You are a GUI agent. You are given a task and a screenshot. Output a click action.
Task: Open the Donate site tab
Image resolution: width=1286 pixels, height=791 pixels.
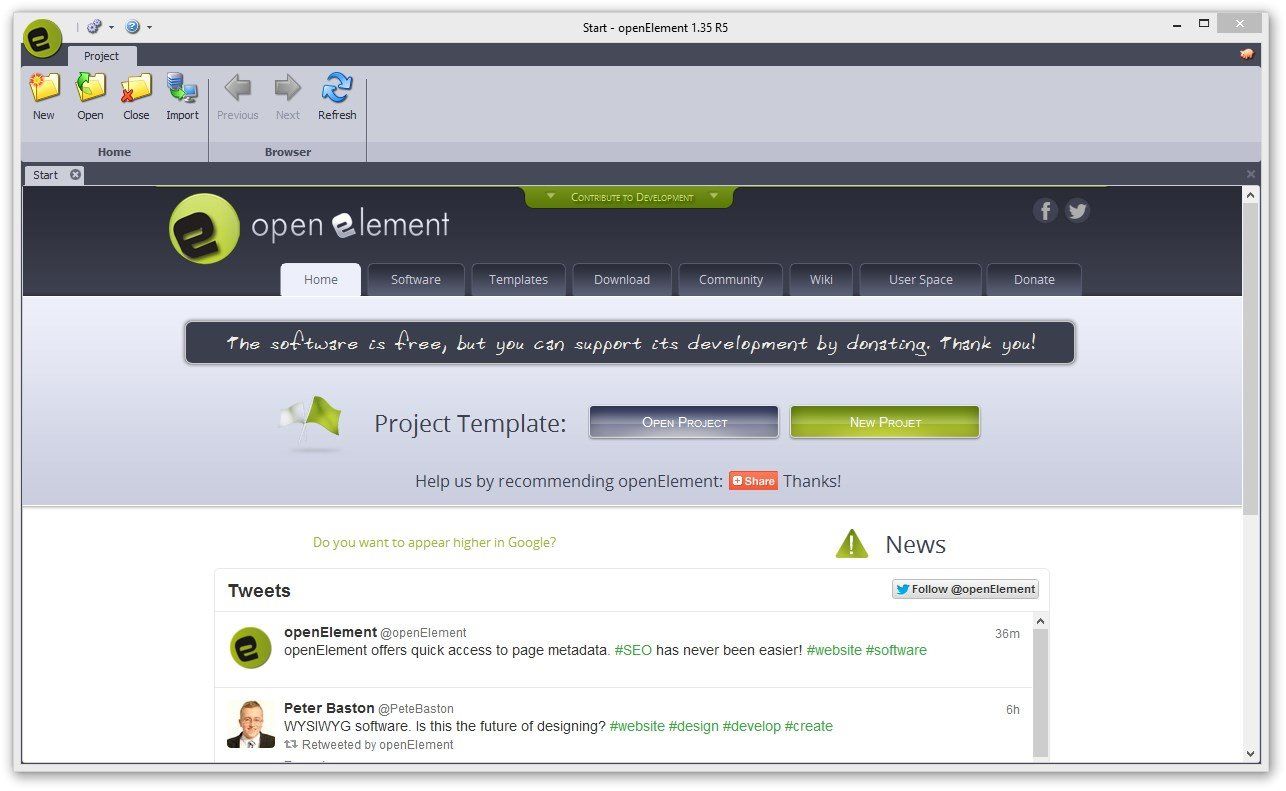[x=1034, y=280]
